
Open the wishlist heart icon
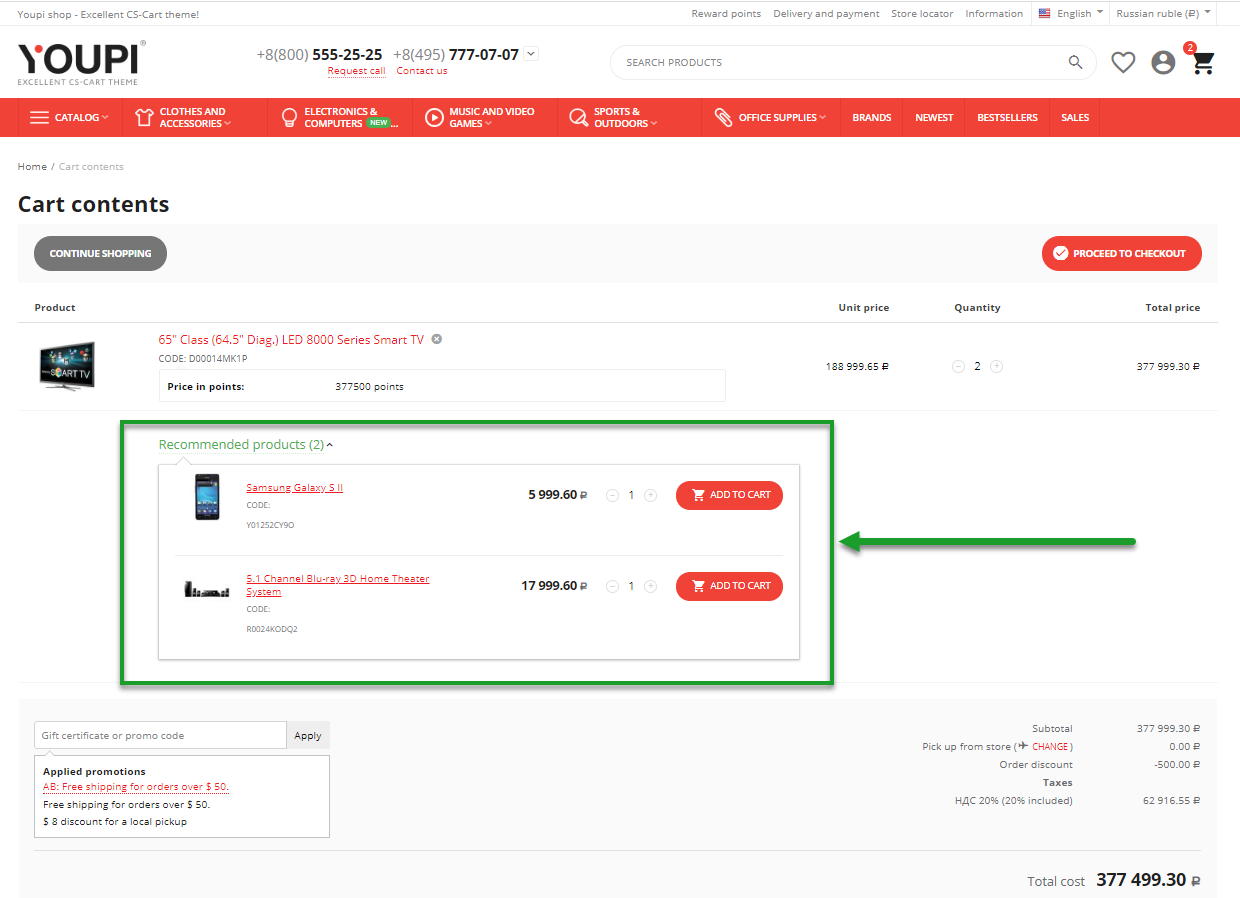[1123, 62]
